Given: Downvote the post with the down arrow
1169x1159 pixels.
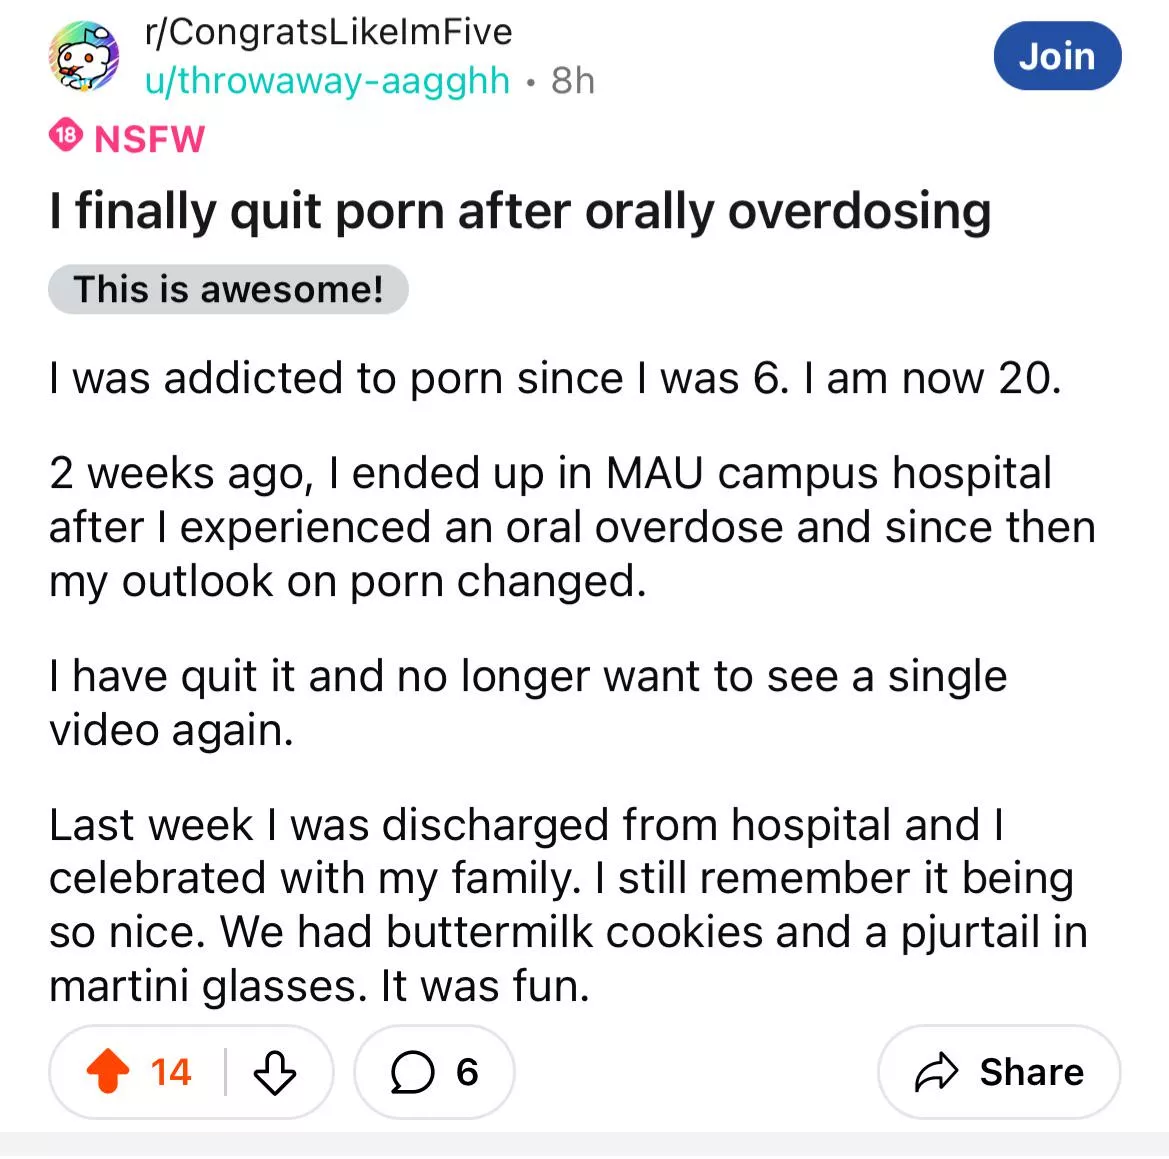Looking at the screenshot, I should (274, 1072).
